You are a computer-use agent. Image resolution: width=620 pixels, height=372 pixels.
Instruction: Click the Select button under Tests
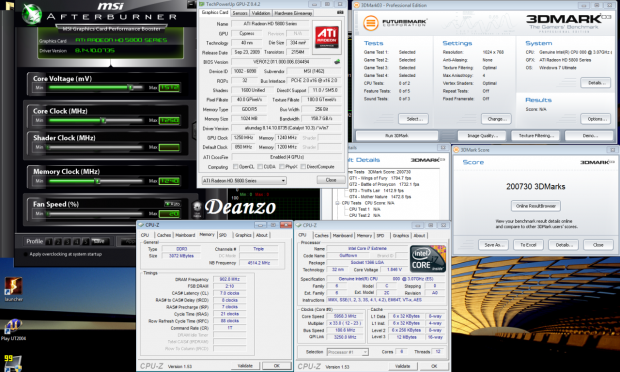(414, 119)
